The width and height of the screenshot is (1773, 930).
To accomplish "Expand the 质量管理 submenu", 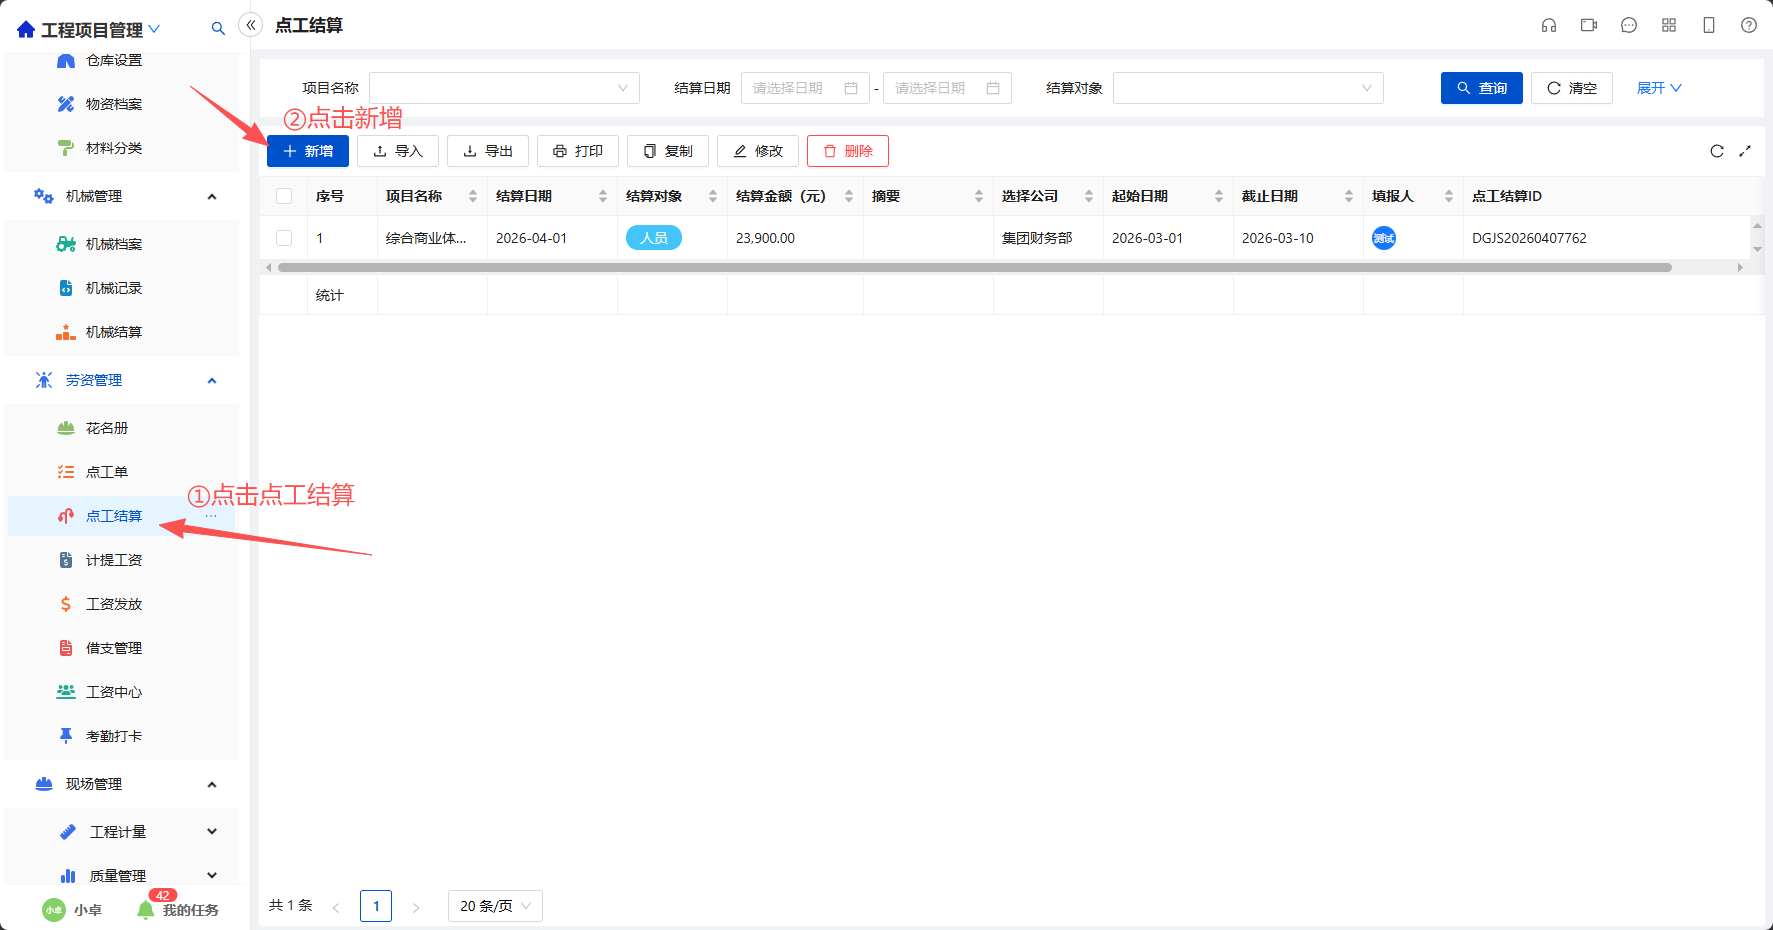I will coord(212,876).
